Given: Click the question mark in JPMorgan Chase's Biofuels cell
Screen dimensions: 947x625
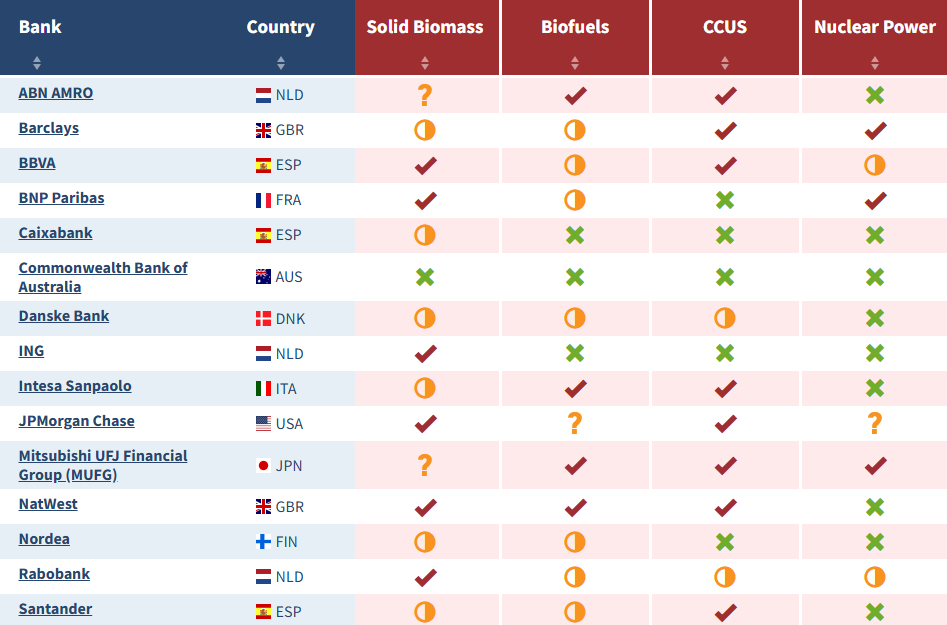Looking at the screenshot, I should coord(575,423).
